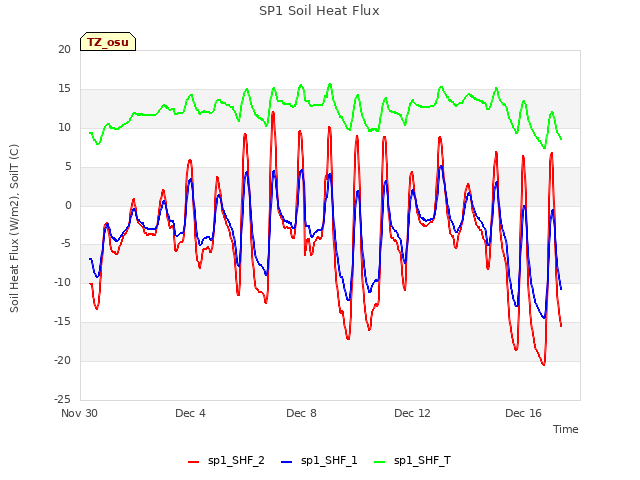The height and width of the screenshot is (480, 640).
Task: Click the 0 y-axis tick label
Action: (x=68, y=206)
